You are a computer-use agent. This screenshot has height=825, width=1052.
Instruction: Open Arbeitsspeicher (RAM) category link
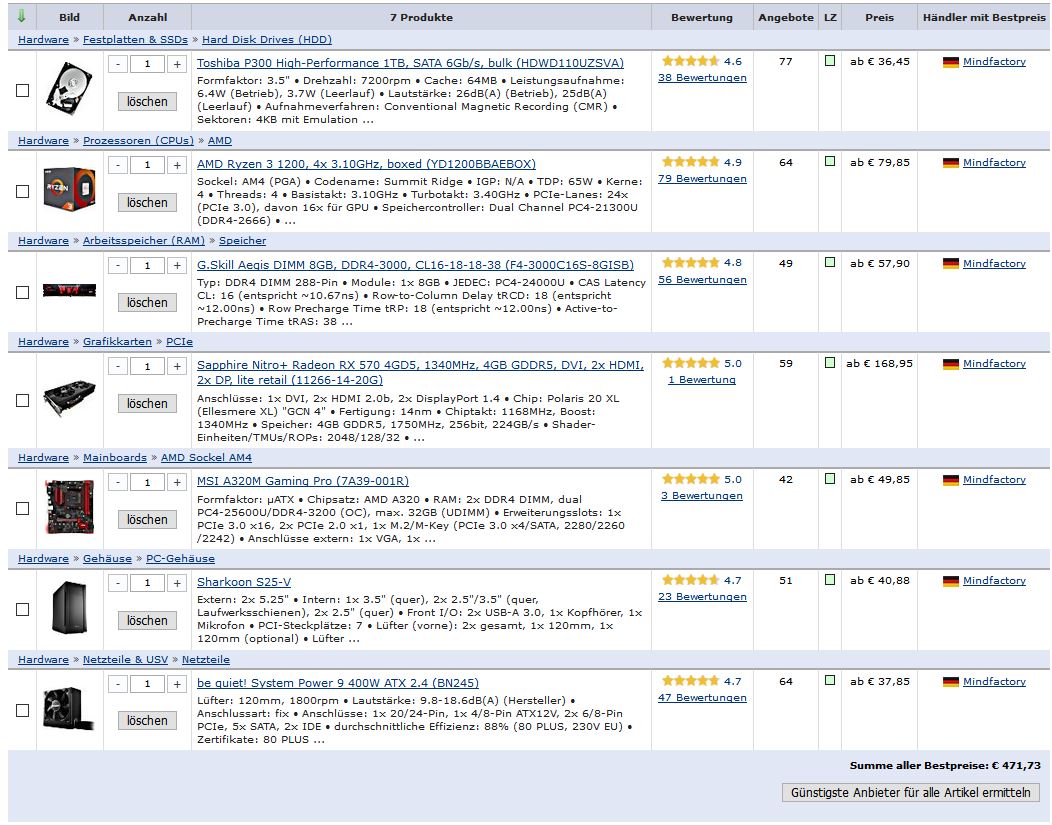pos(144,240)
